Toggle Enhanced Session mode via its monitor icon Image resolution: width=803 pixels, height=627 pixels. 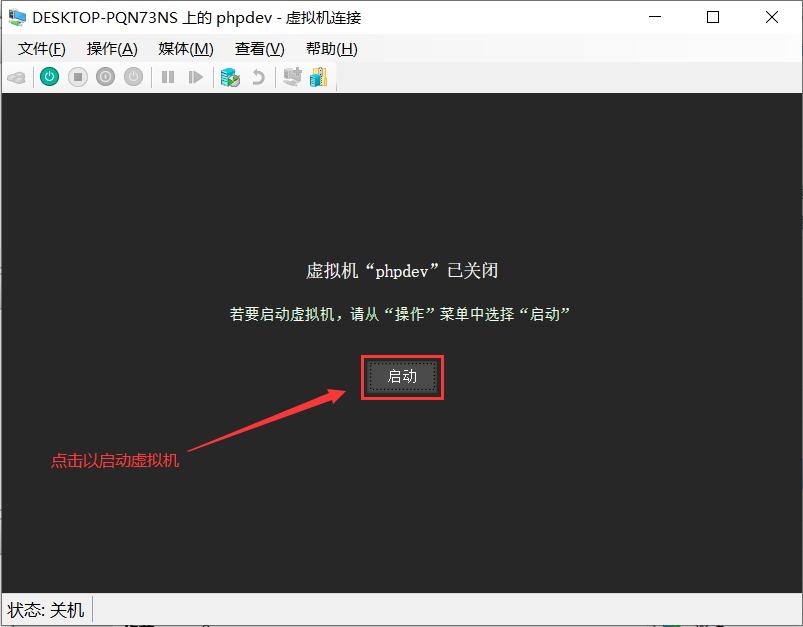click(x=317, y=76)
